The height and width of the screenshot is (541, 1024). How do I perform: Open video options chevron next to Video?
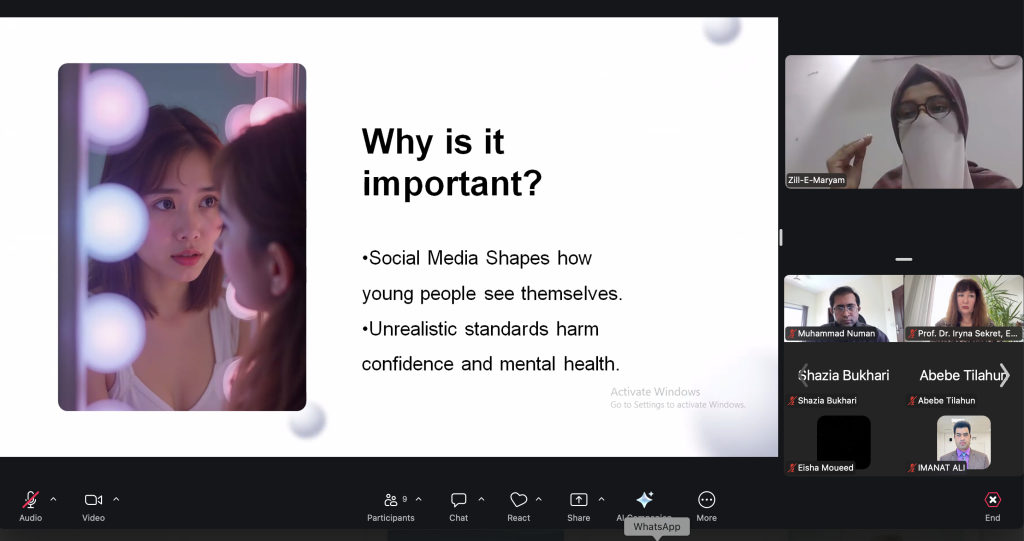(116, 499)
